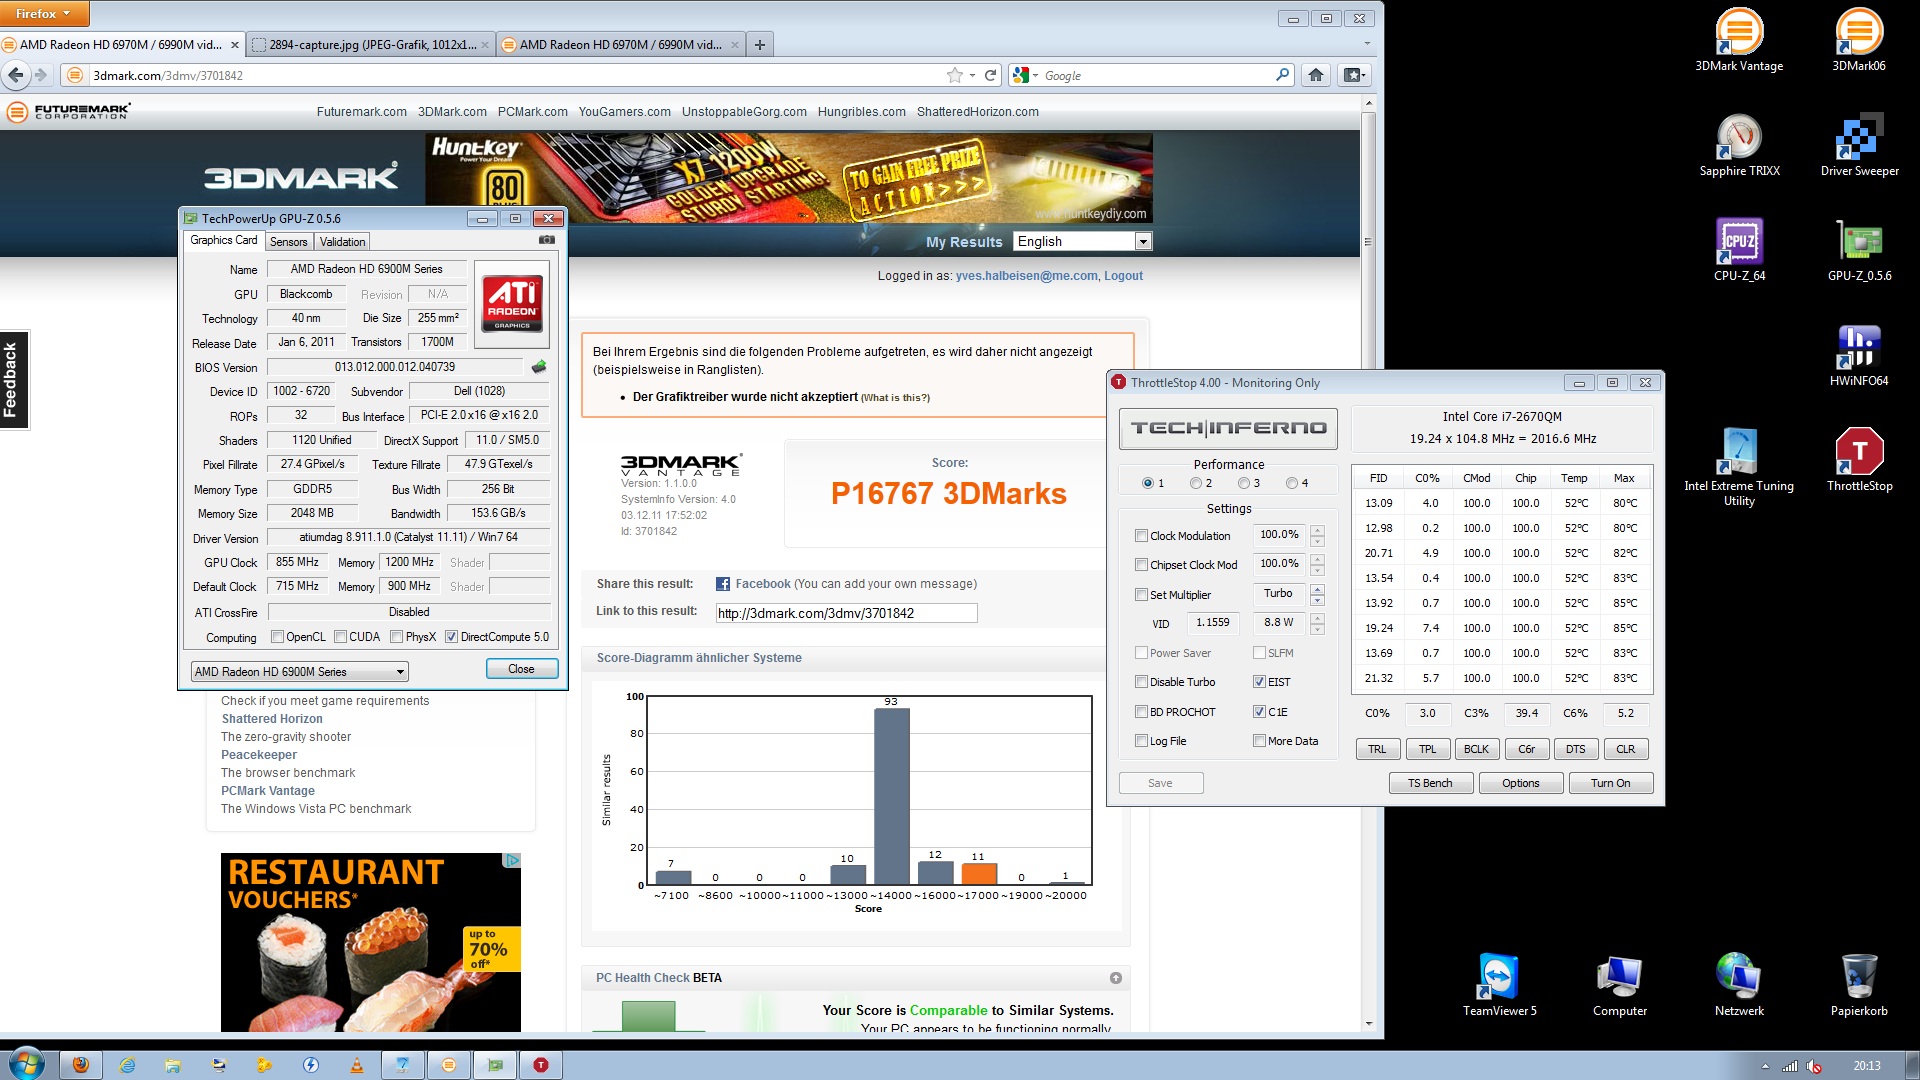Open address bar history dropdown arrow

pos(972,75)
